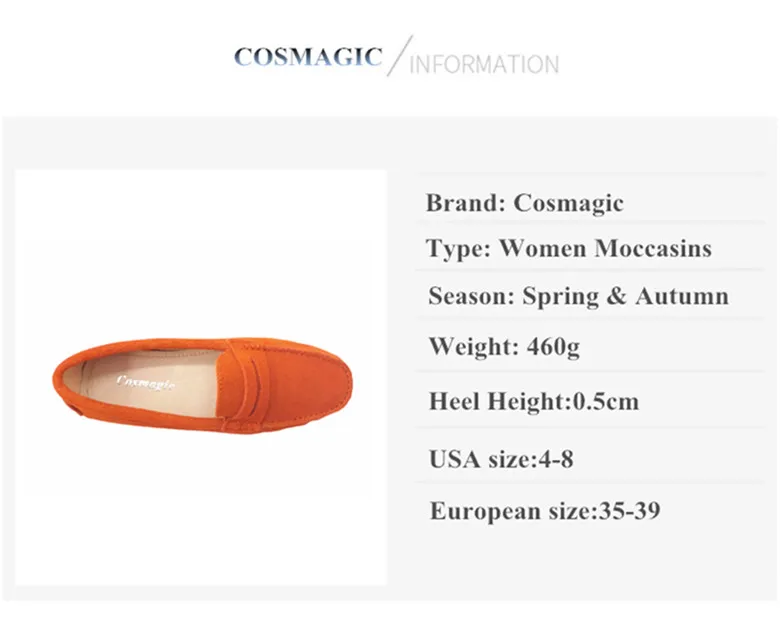780x617 pixels.
Task: Click the COSMAGIC header logo text
Action: coord(307,57)
